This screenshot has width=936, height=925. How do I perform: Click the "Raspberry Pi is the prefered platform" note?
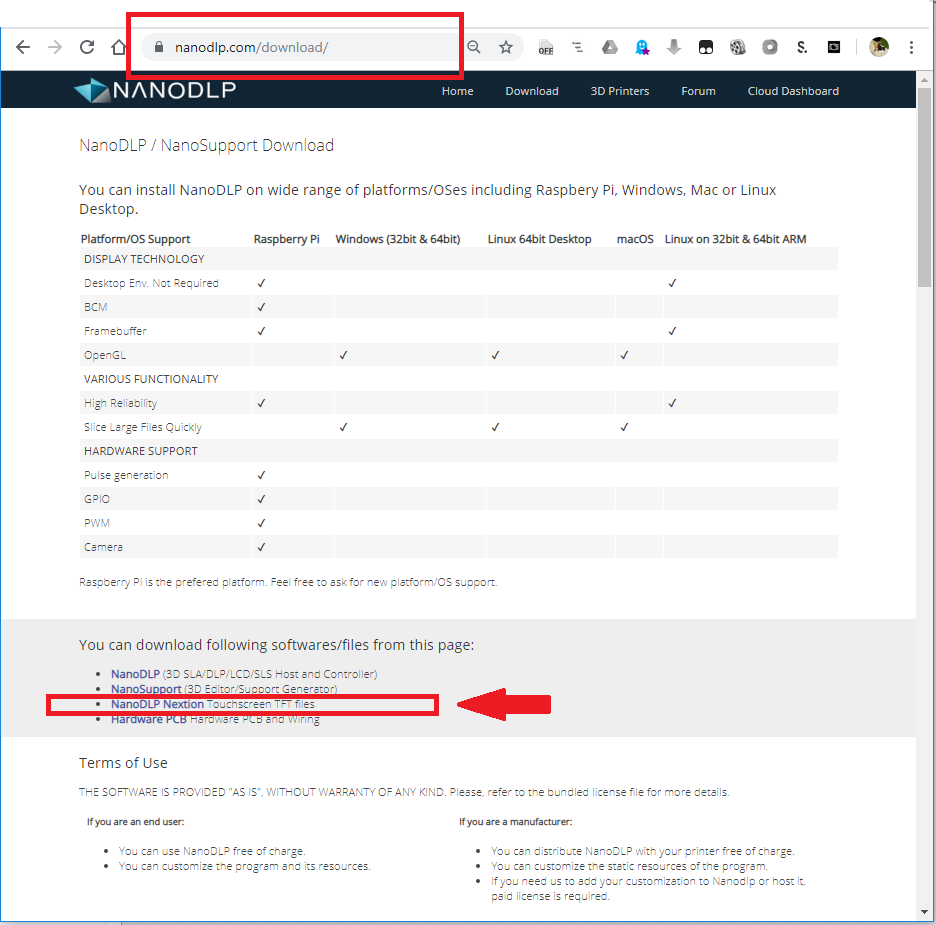[288, 582]
